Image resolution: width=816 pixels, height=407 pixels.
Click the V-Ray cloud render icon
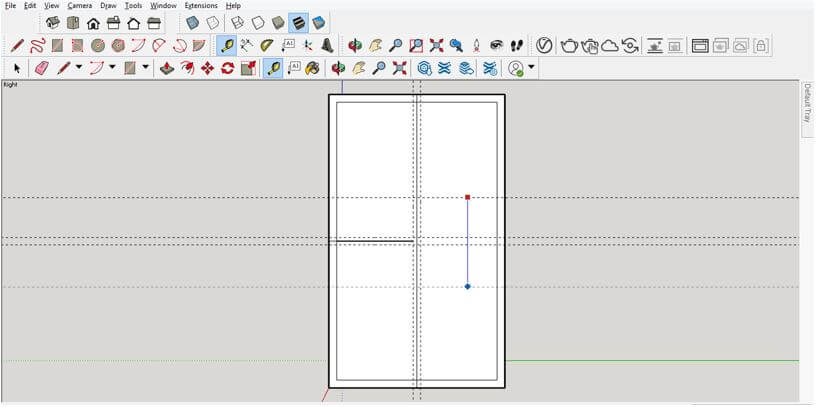[609, 46]
